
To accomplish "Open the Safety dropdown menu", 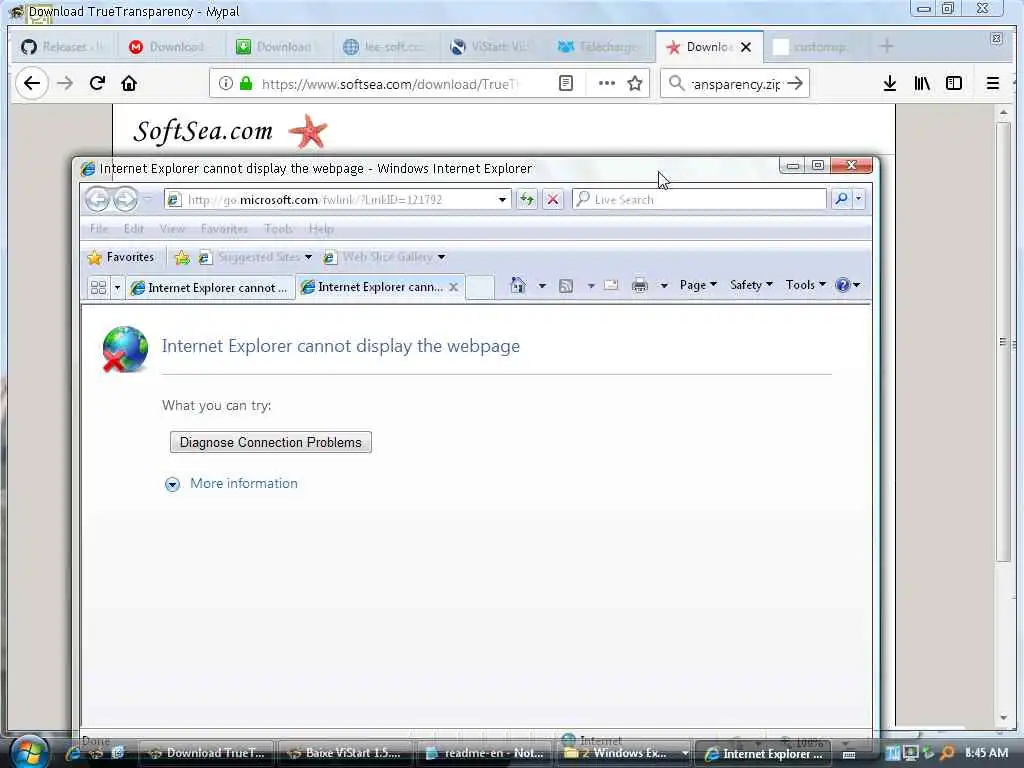I will (x=751, y=285).
